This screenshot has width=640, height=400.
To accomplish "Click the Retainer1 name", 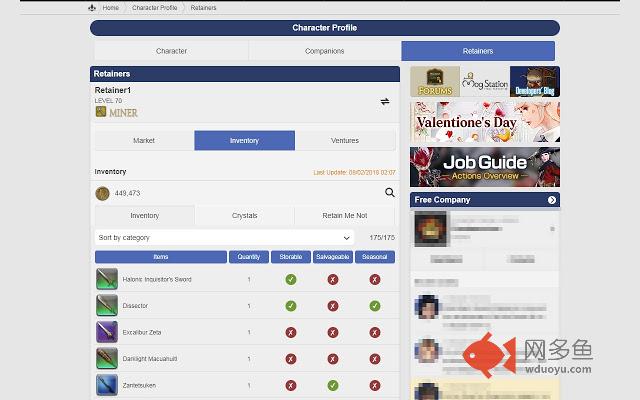I will (113, 90).
